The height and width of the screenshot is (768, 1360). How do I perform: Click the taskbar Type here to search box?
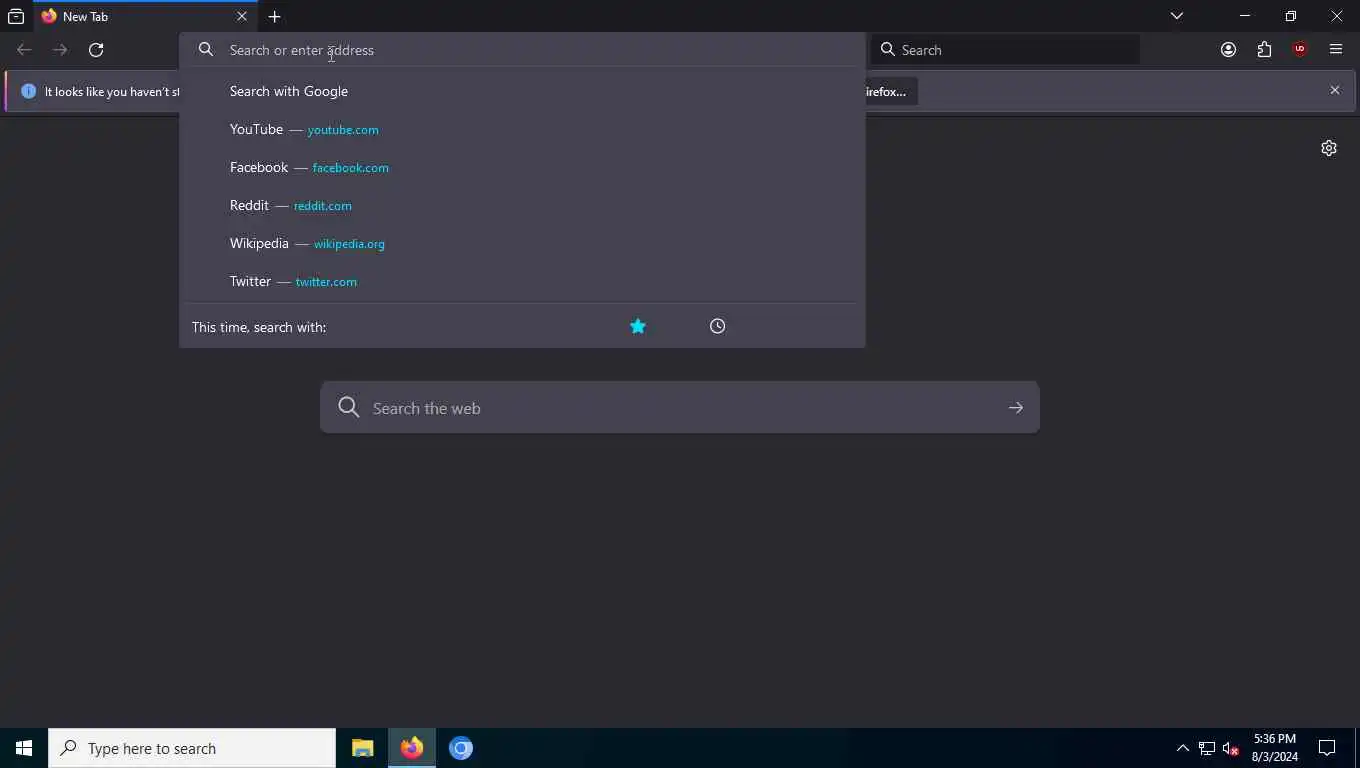click(x=192, y=748)
